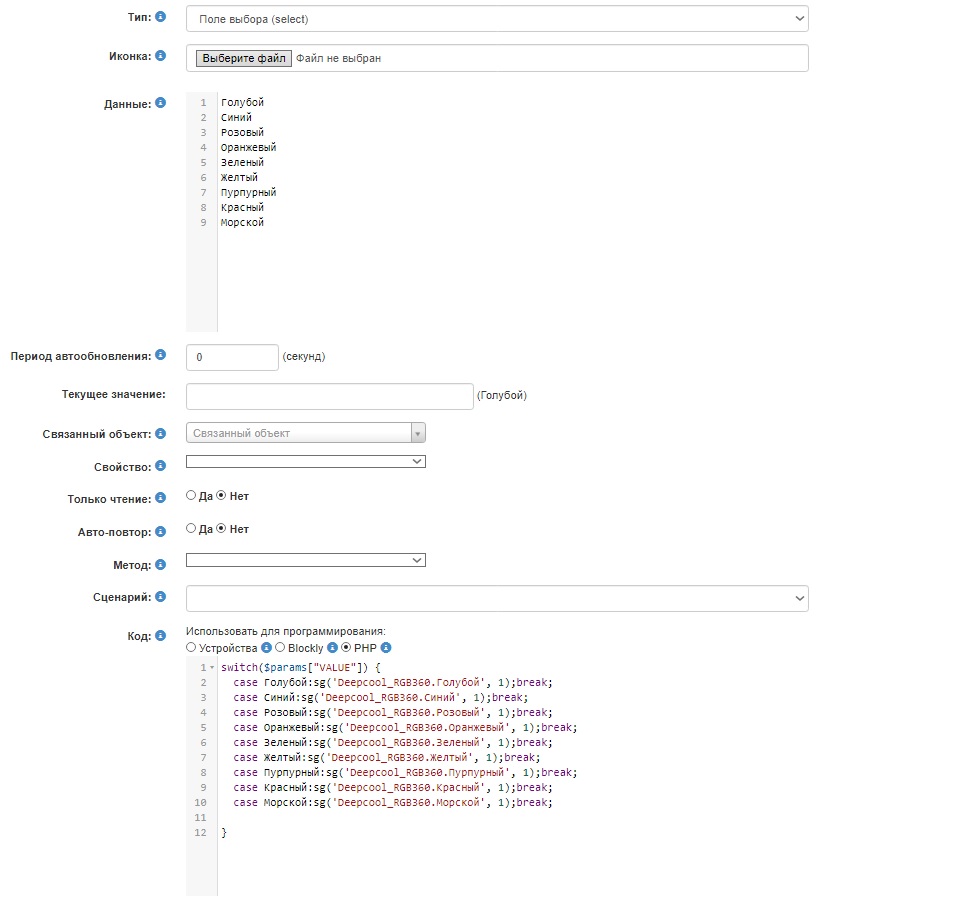Expand the Связанный объект combo box
Image resolution: width=969 pixels, height=902 pixels.
point(418,433)
